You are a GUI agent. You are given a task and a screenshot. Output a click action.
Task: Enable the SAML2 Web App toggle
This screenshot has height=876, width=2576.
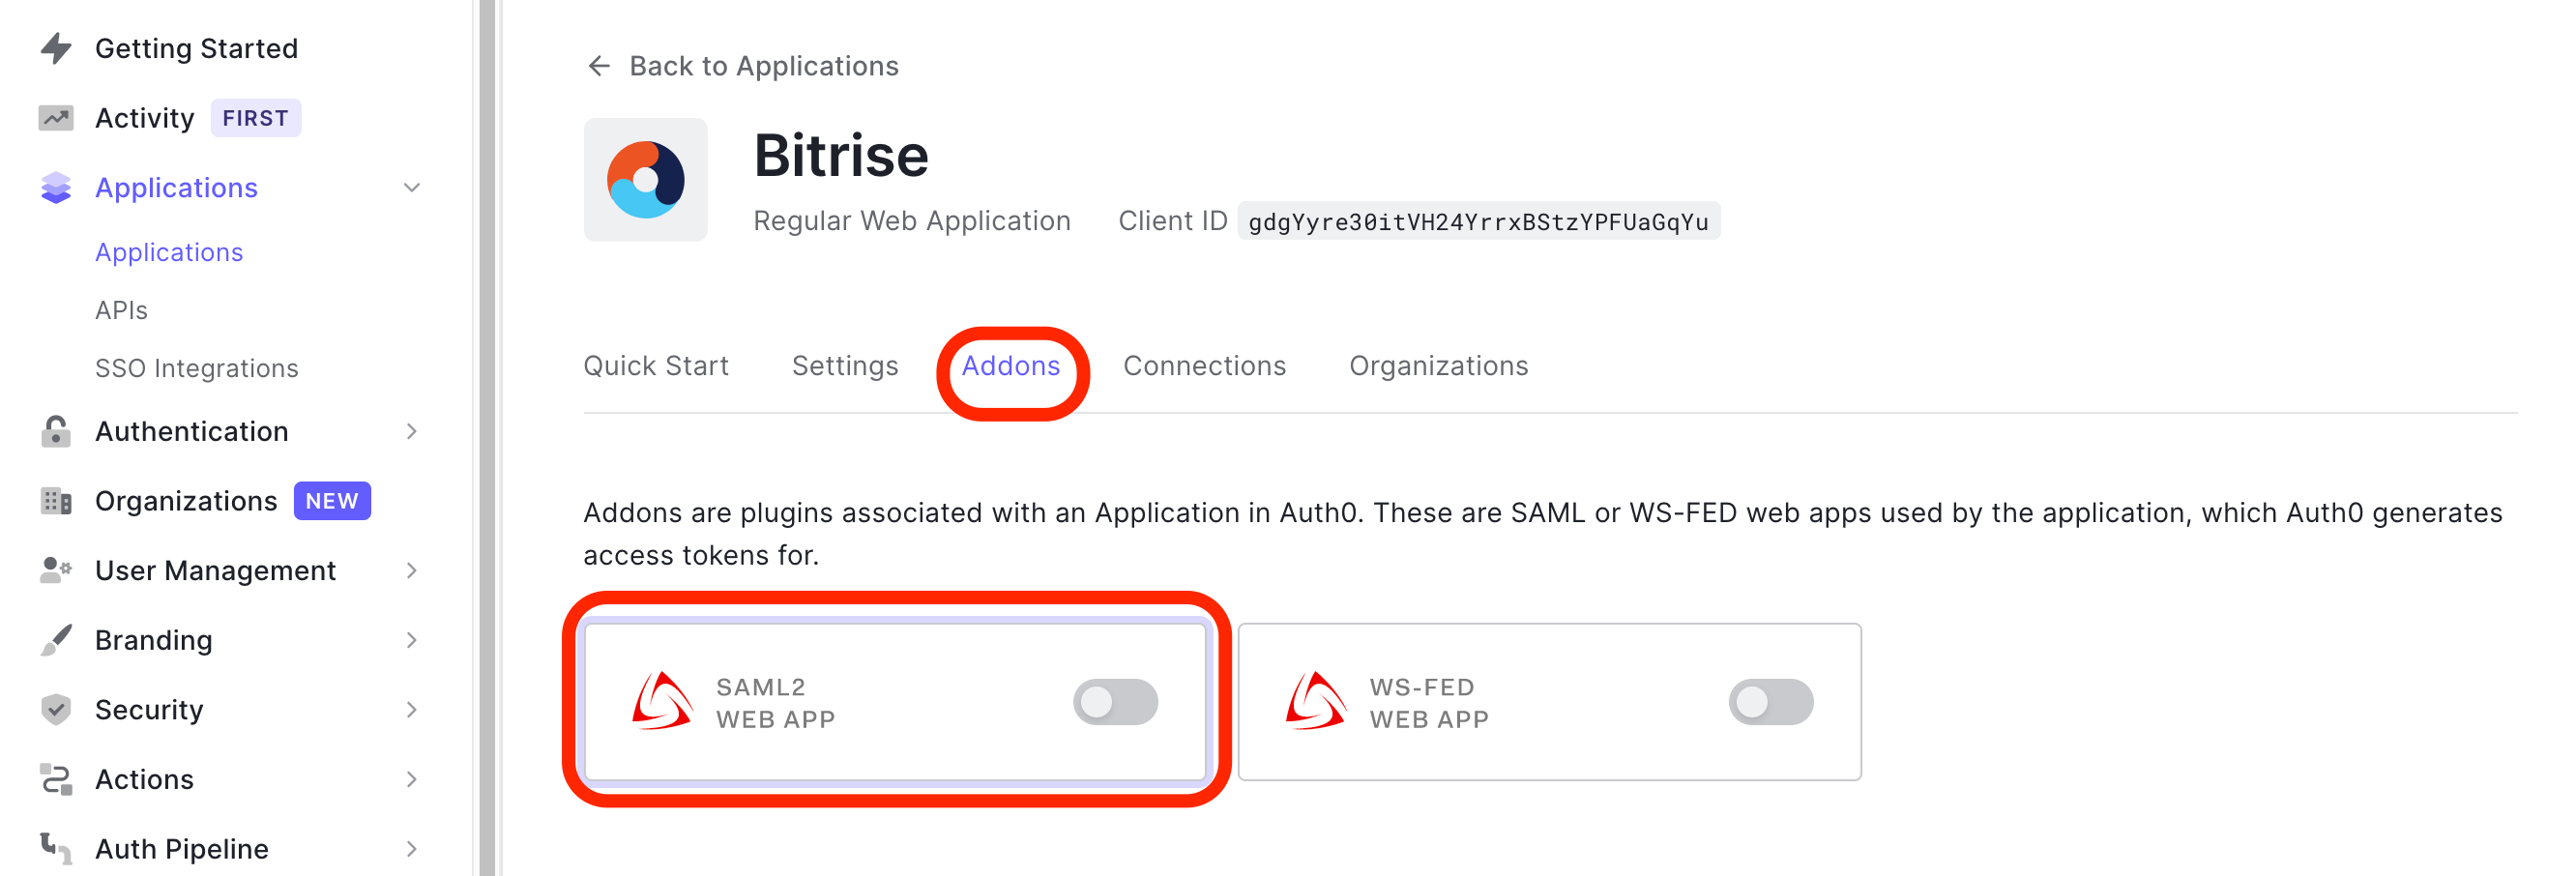[x=1115, y=702]
